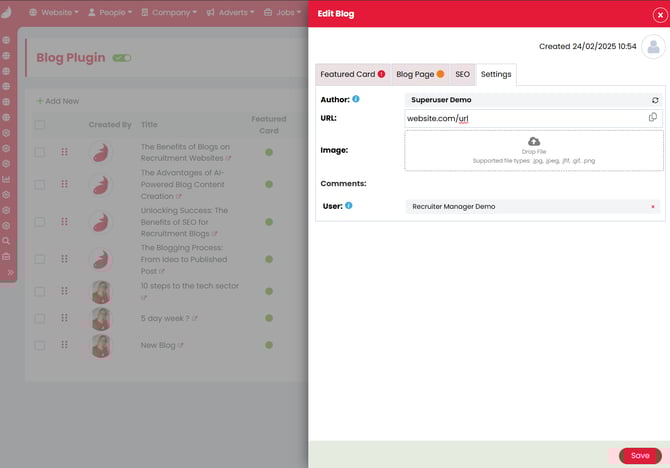Click info icon next to Author label

point(356,99)
